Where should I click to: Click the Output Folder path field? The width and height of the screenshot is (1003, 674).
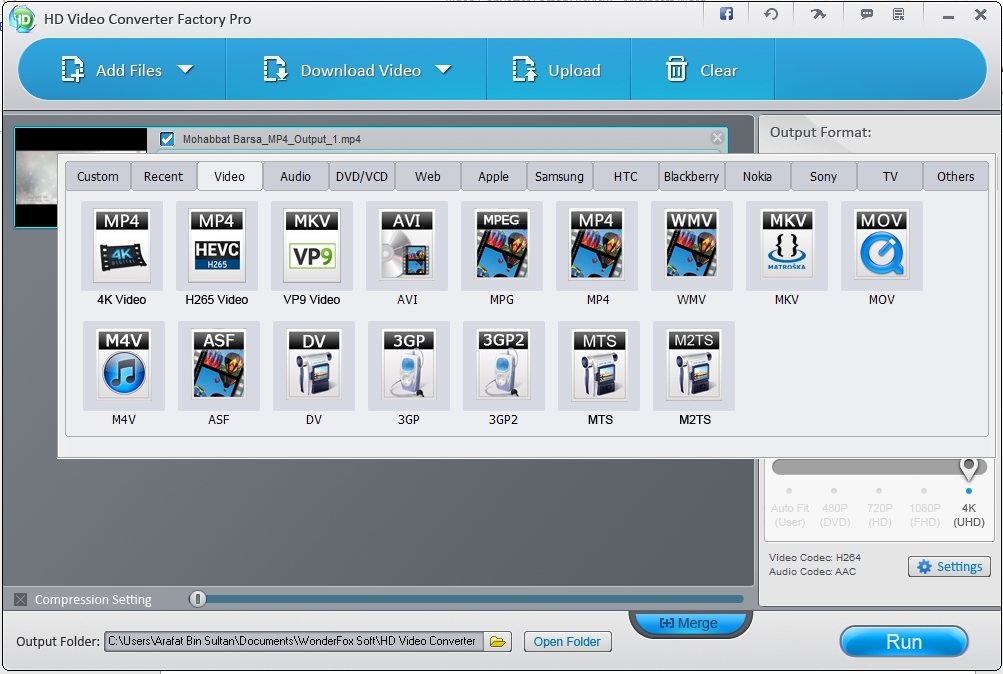pyautogui.click(x=294, y=641)
